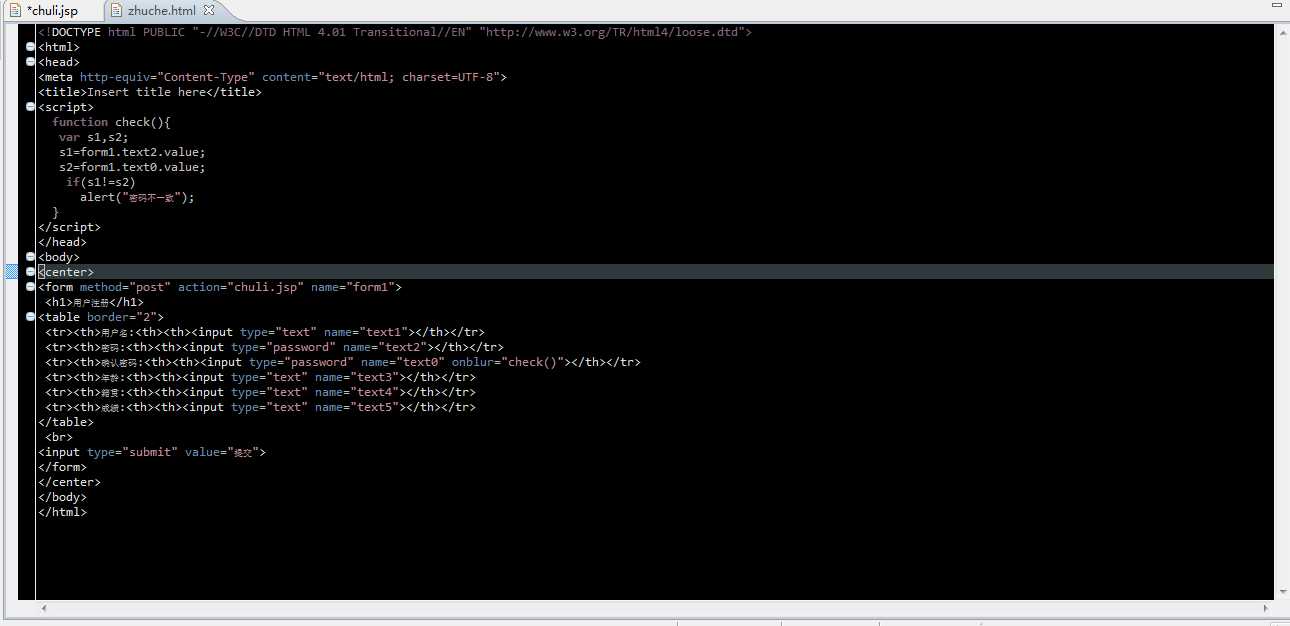Collapse the <head> code fold
1290x626 pixels.
[x=30, y=62]
